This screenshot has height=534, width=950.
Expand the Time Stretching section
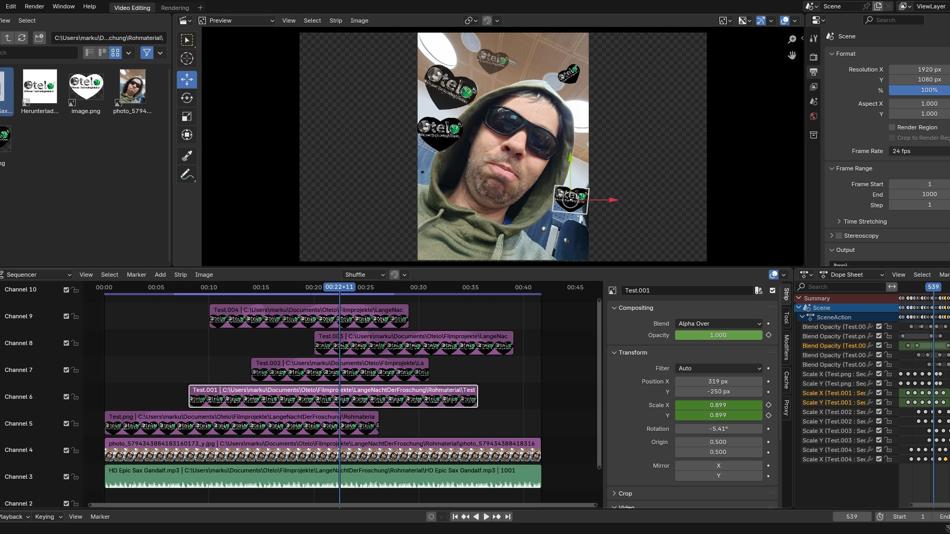coord(865,222)
